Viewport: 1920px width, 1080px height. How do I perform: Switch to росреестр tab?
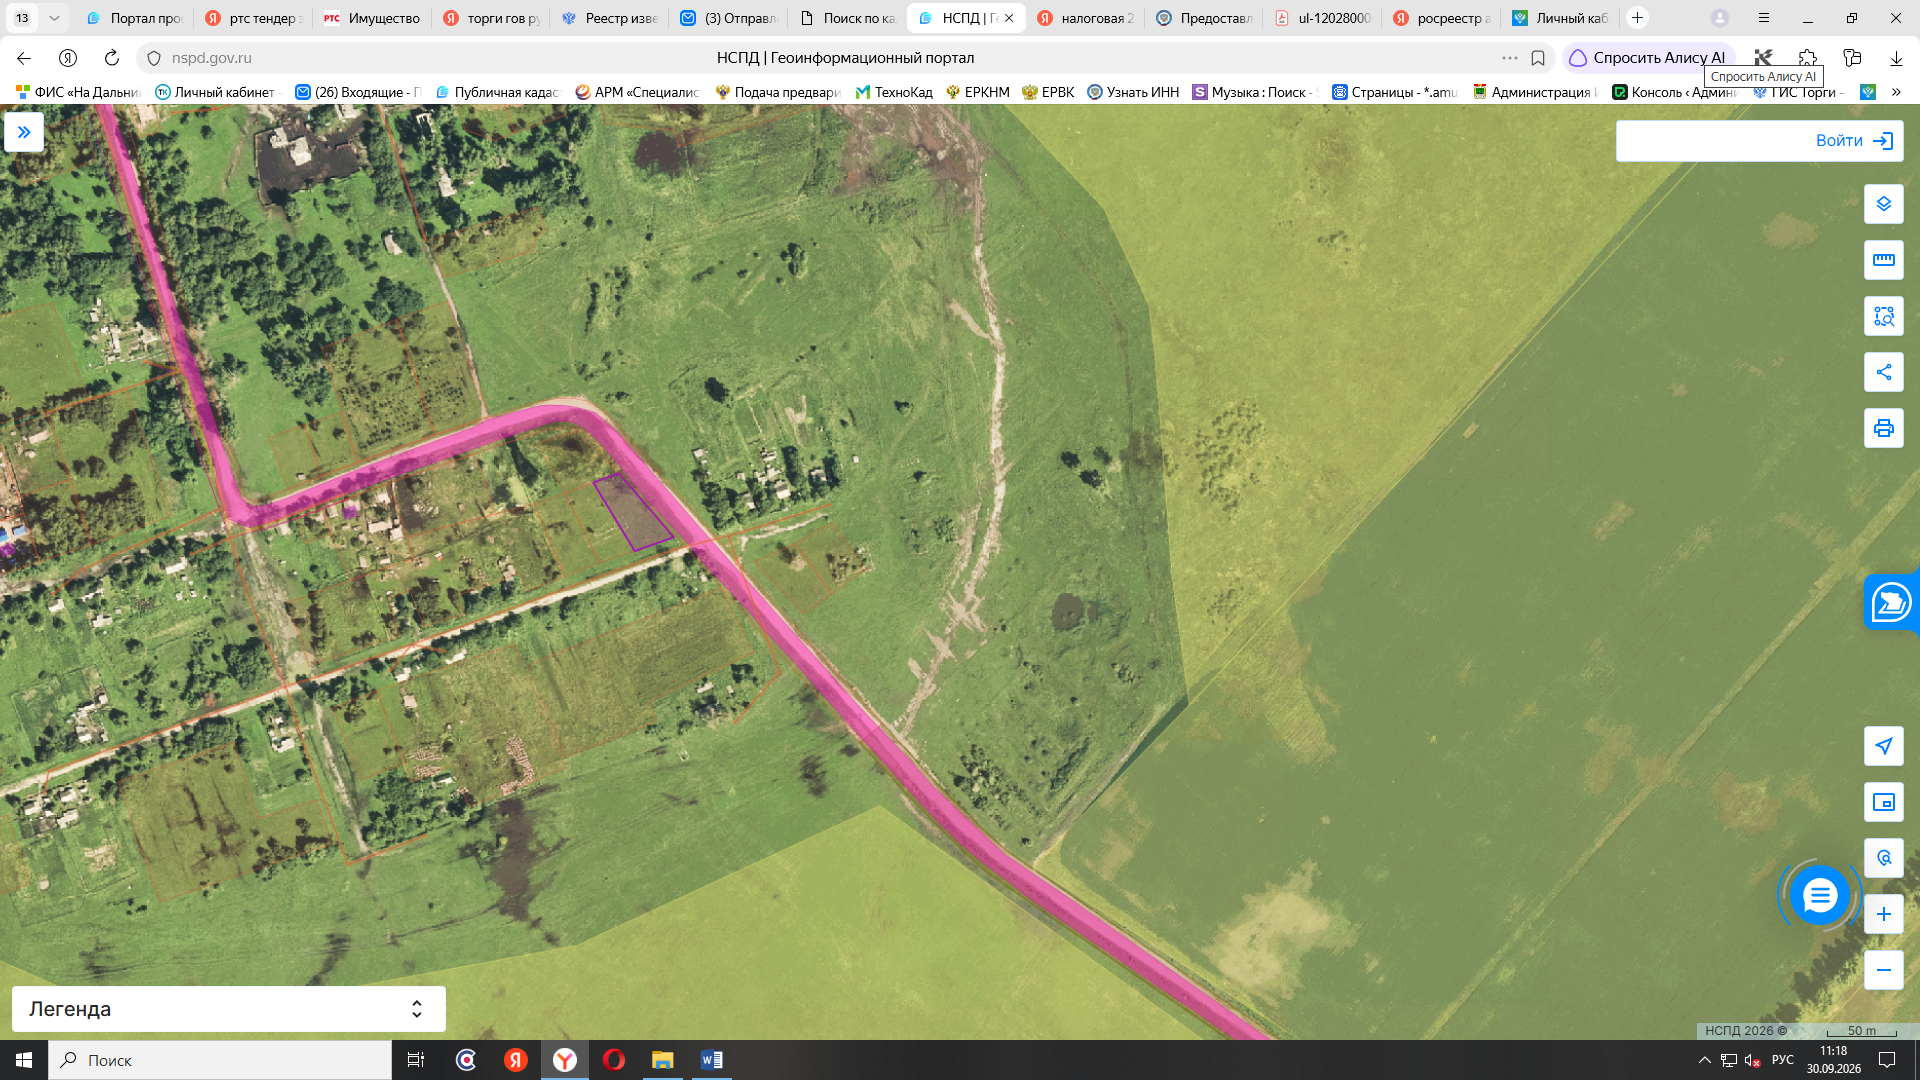1442,18
